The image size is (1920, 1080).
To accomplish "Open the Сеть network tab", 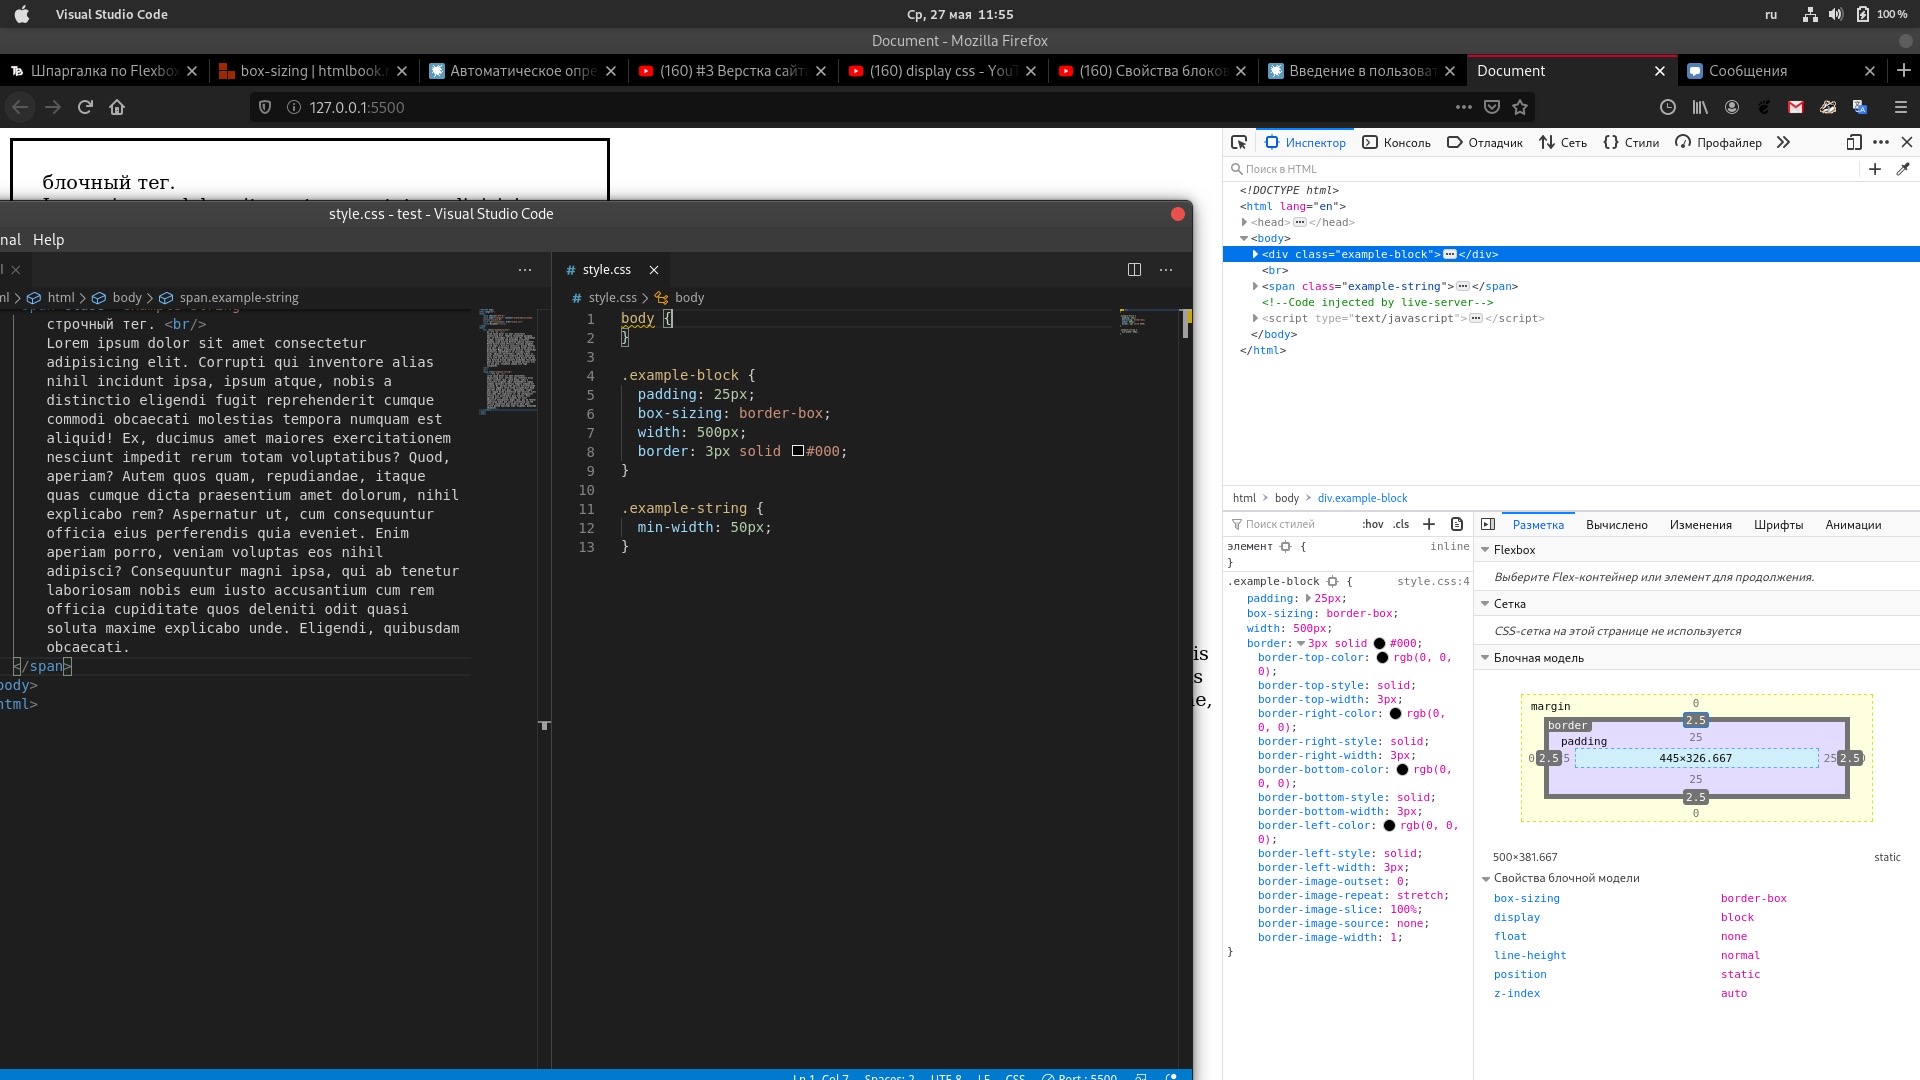I will [x=1563, y=142].
